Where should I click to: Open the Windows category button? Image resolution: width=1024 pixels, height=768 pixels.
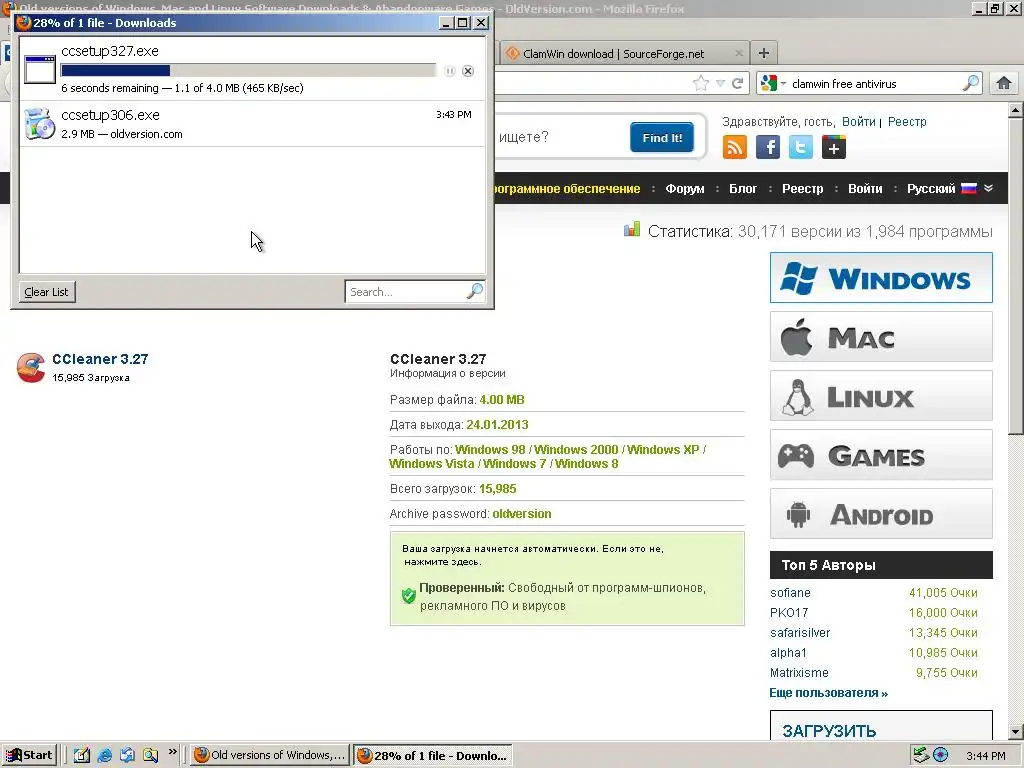tap(881, 278)
